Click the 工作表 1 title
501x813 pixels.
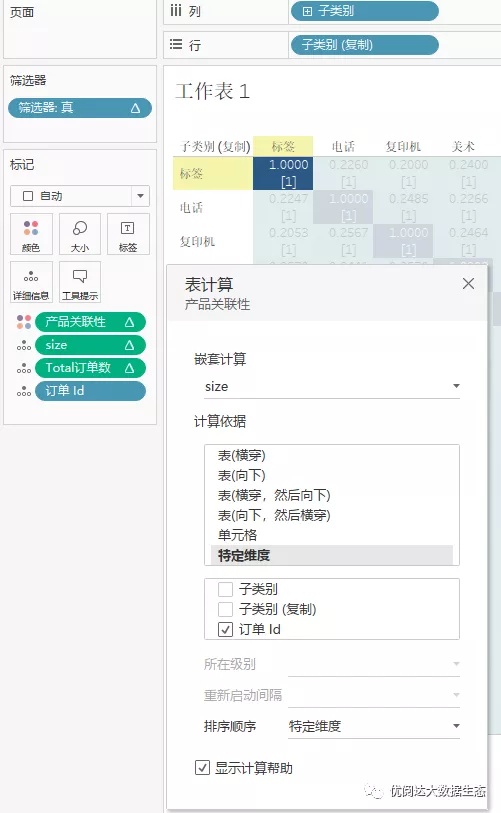213,91
